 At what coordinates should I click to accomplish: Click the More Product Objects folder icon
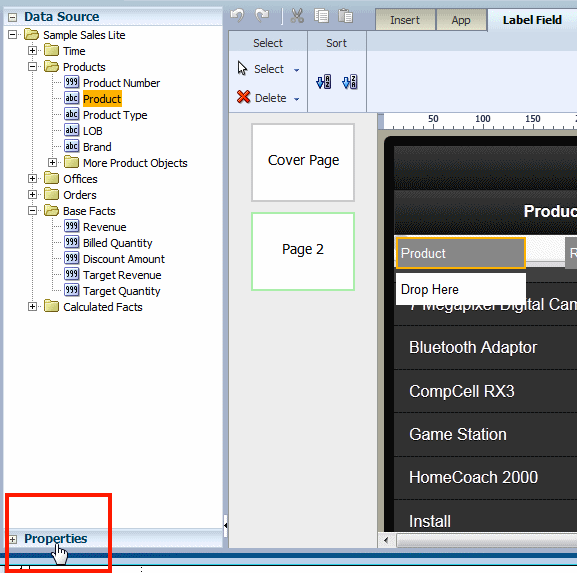click(x=71, y=162)
